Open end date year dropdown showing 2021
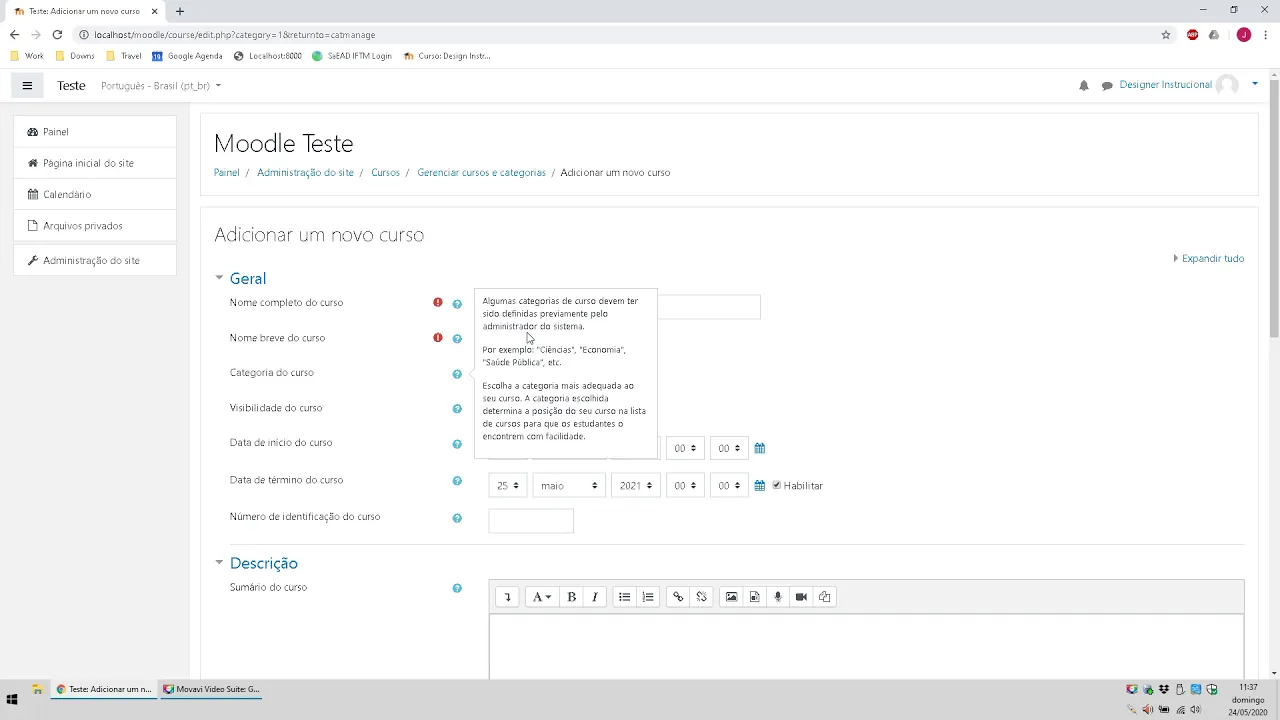Viewport: 1280px width, 720px height. [636, 485]
